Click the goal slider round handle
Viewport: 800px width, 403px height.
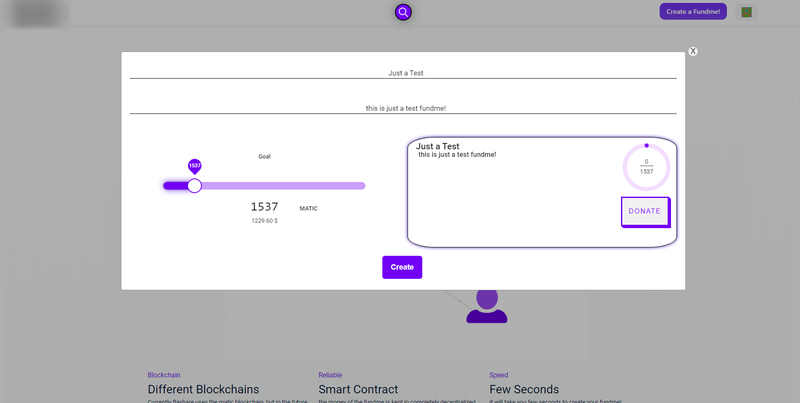click(x=194, y=186)
